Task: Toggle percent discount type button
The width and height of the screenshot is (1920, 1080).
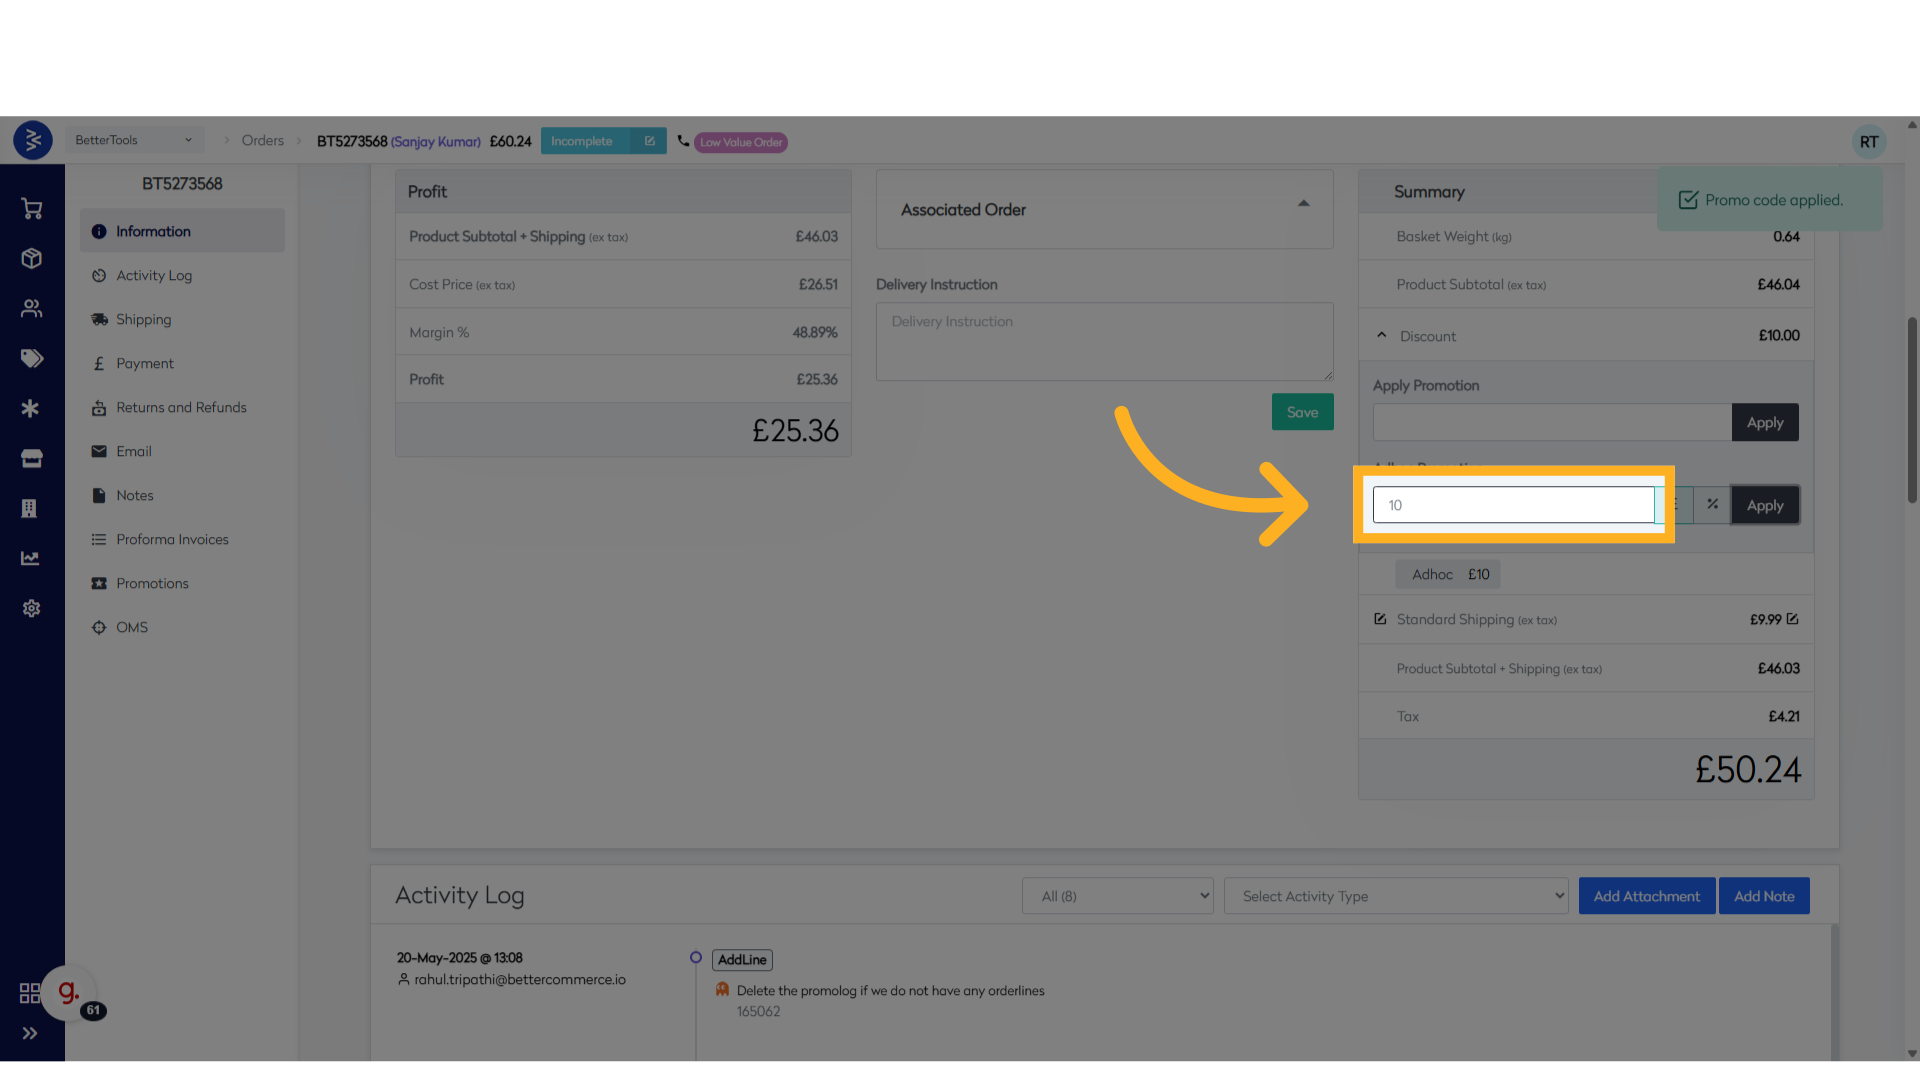Action: pyautogui.click(x=1712, y=505)
